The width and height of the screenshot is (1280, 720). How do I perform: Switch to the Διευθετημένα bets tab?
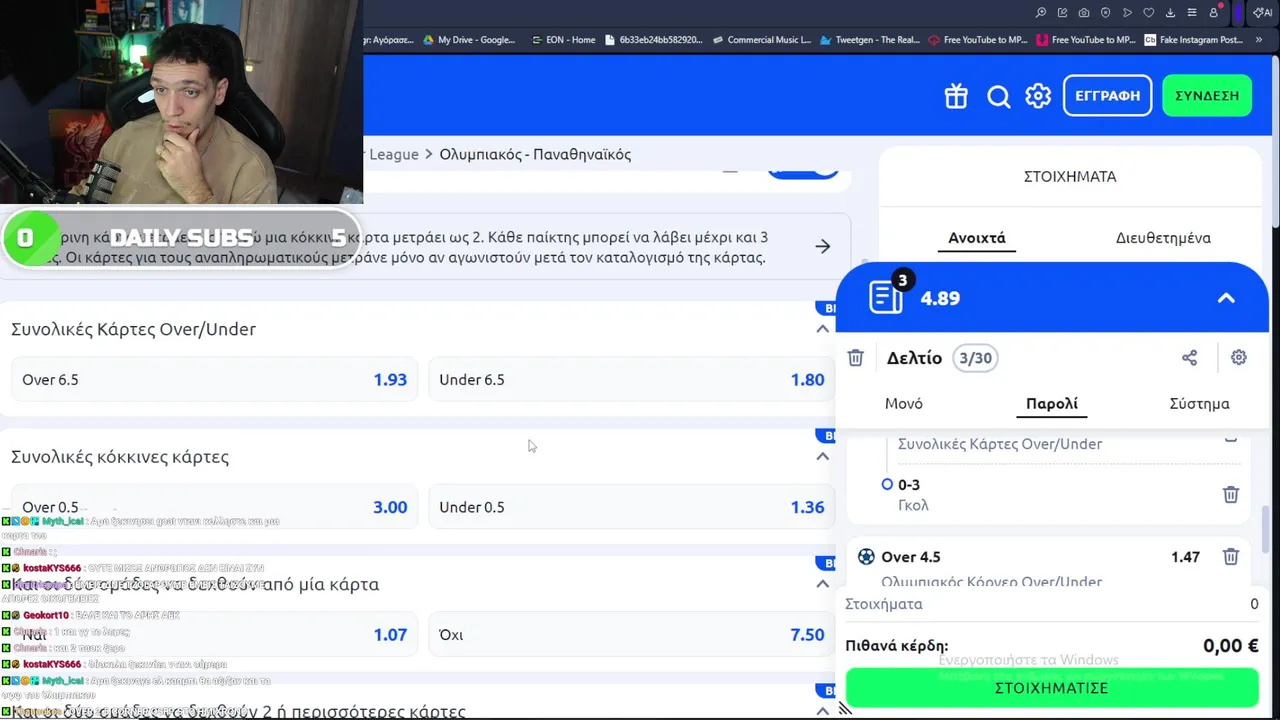(1163, 238)
